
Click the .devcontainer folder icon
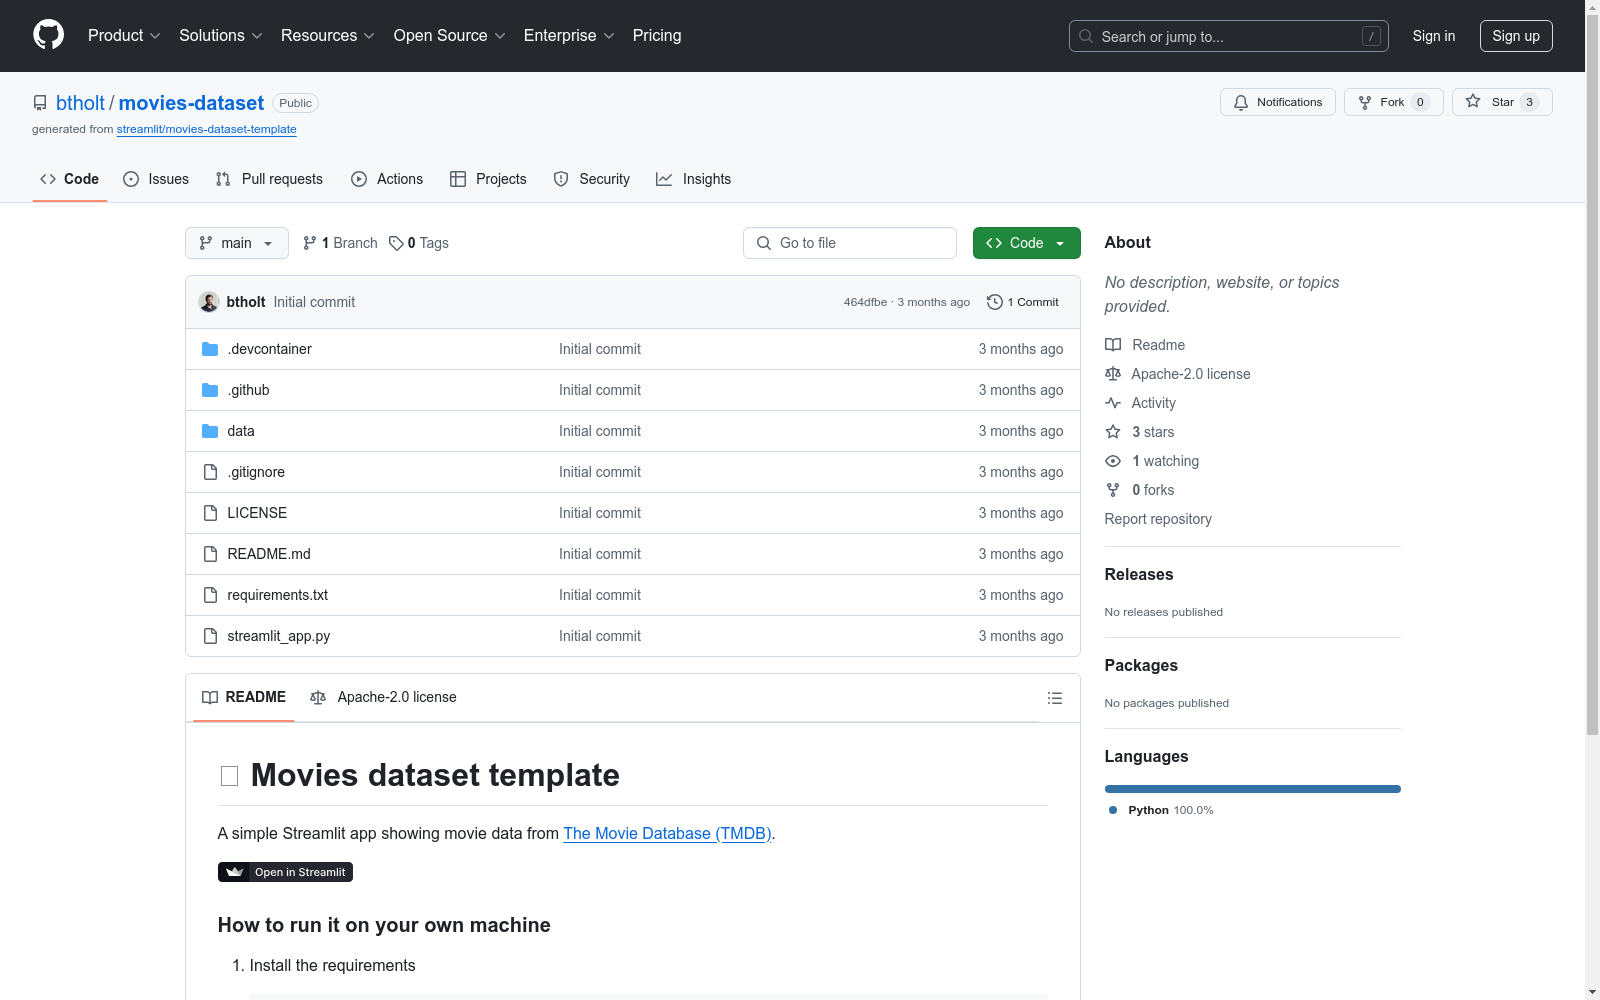click(x=210, y=349)
